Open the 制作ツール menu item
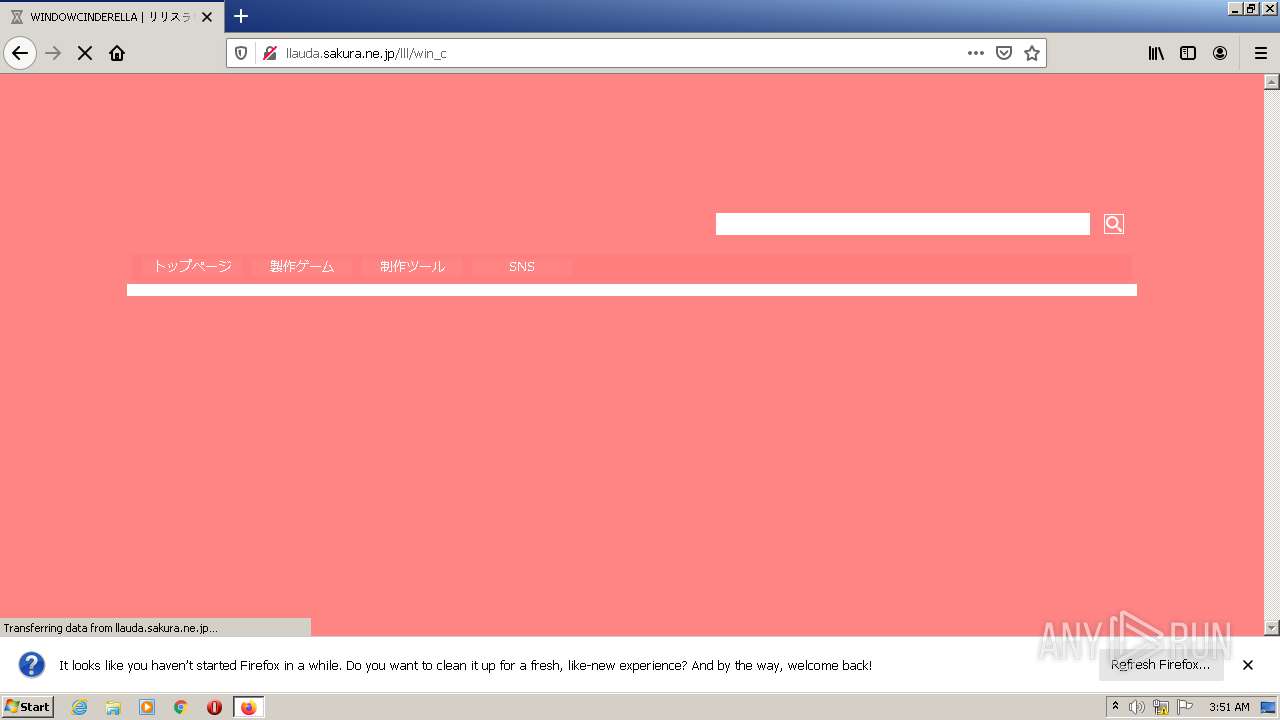The height and width of the screenshot is (720, 1280). point(412,266)
